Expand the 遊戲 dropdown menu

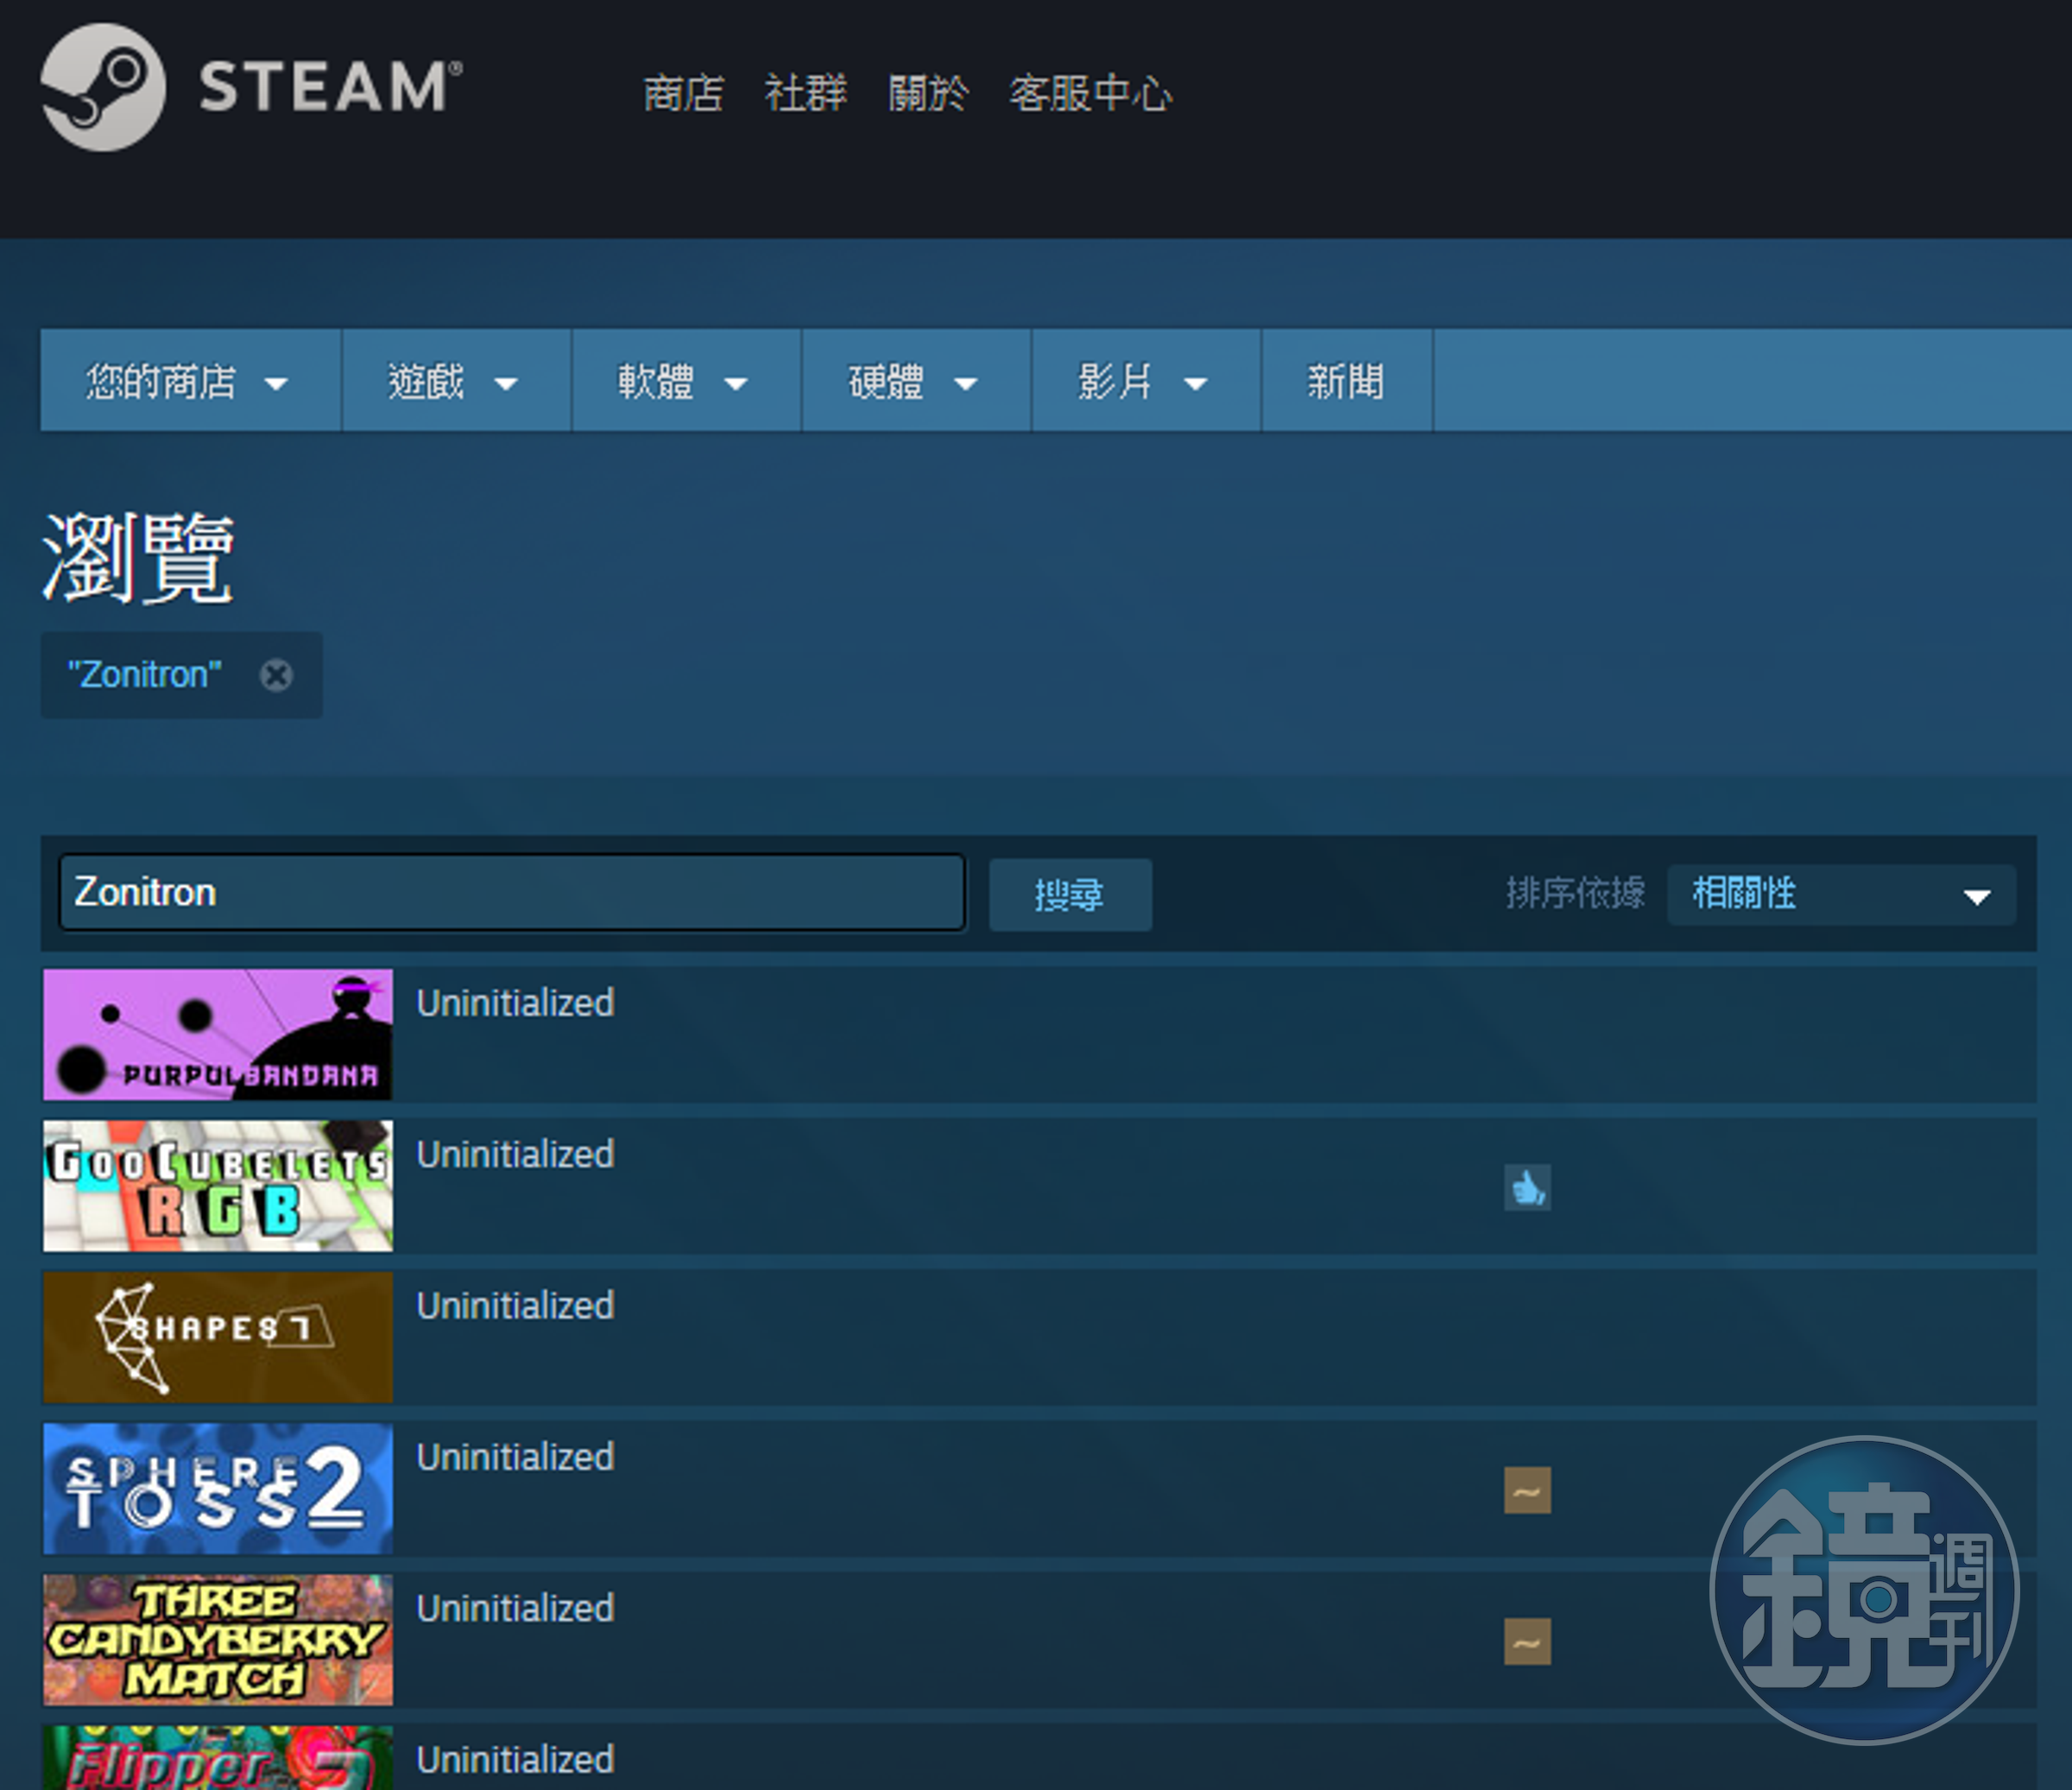pyautogui.click(x=456, y=381)
